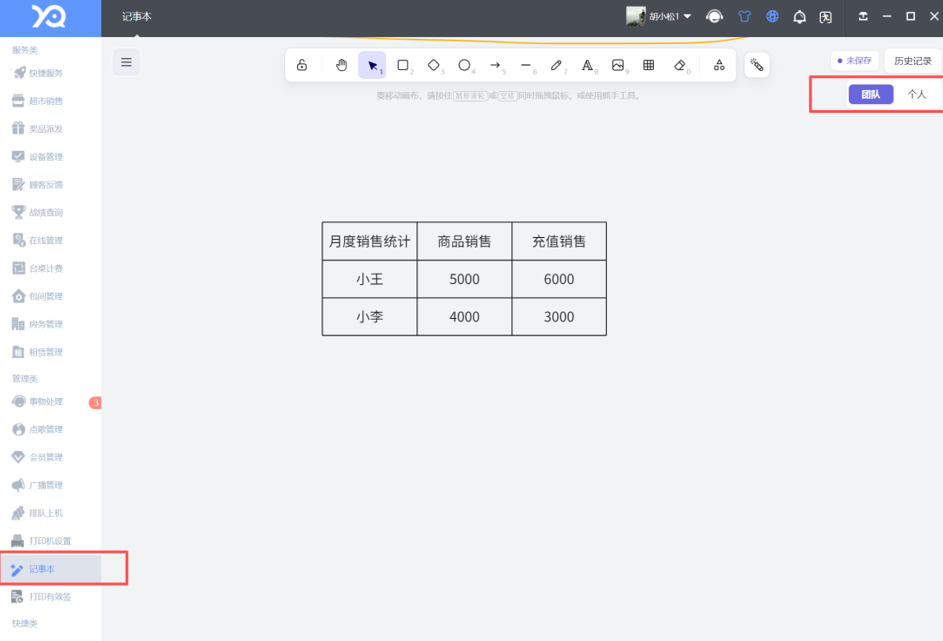The image size is (943, 641).
Task: Open the insert image tool
Action: click(x=618, y=65)
